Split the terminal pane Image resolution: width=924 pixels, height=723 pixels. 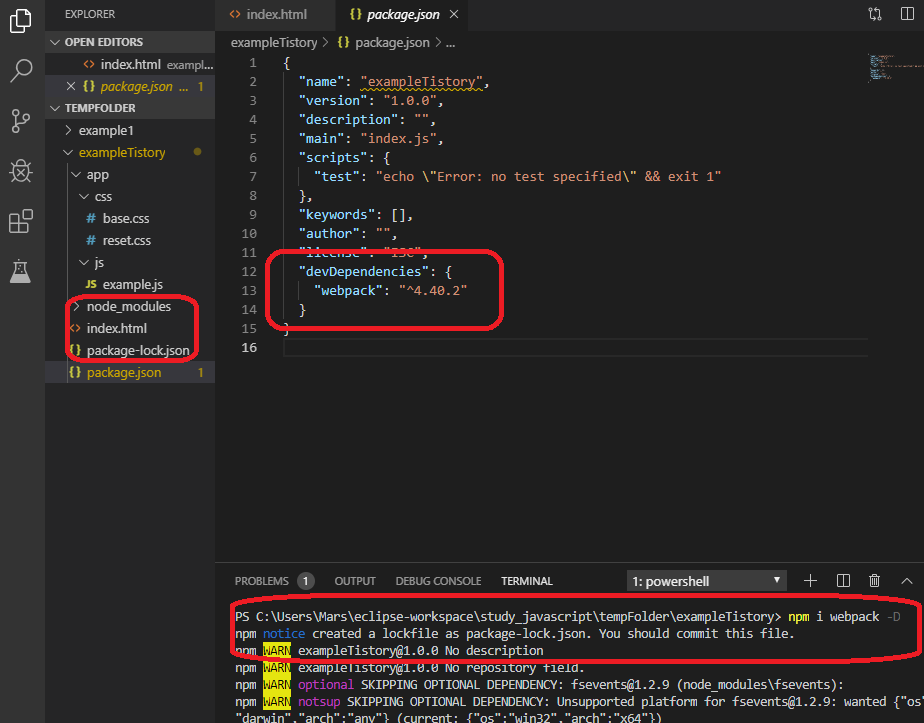(843, 581)
